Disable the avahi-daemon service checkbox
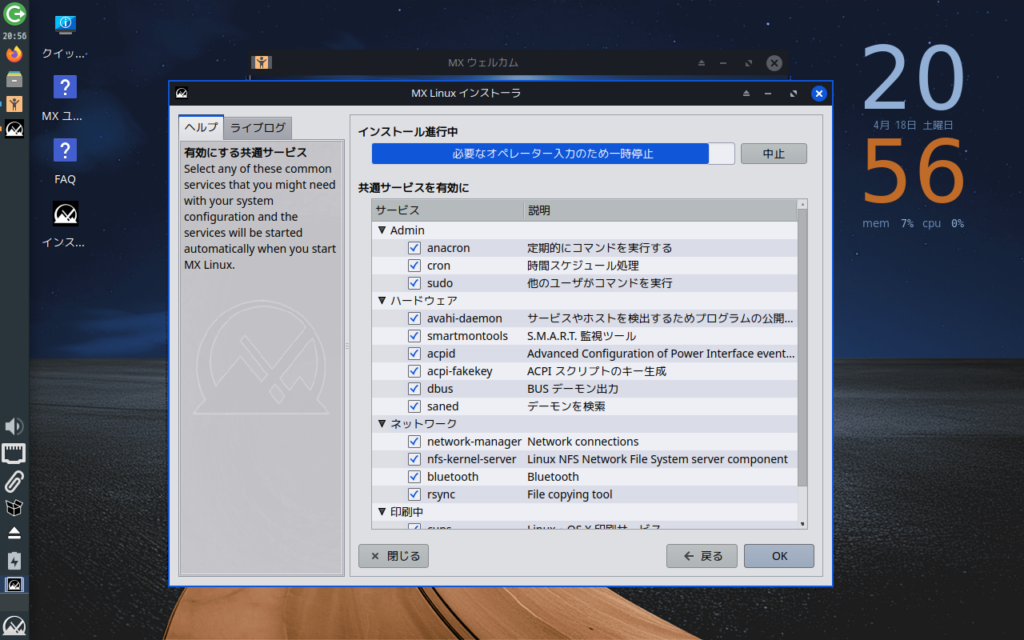The width and height of the screenshot is (1024, 640). (x=414, y=319)
